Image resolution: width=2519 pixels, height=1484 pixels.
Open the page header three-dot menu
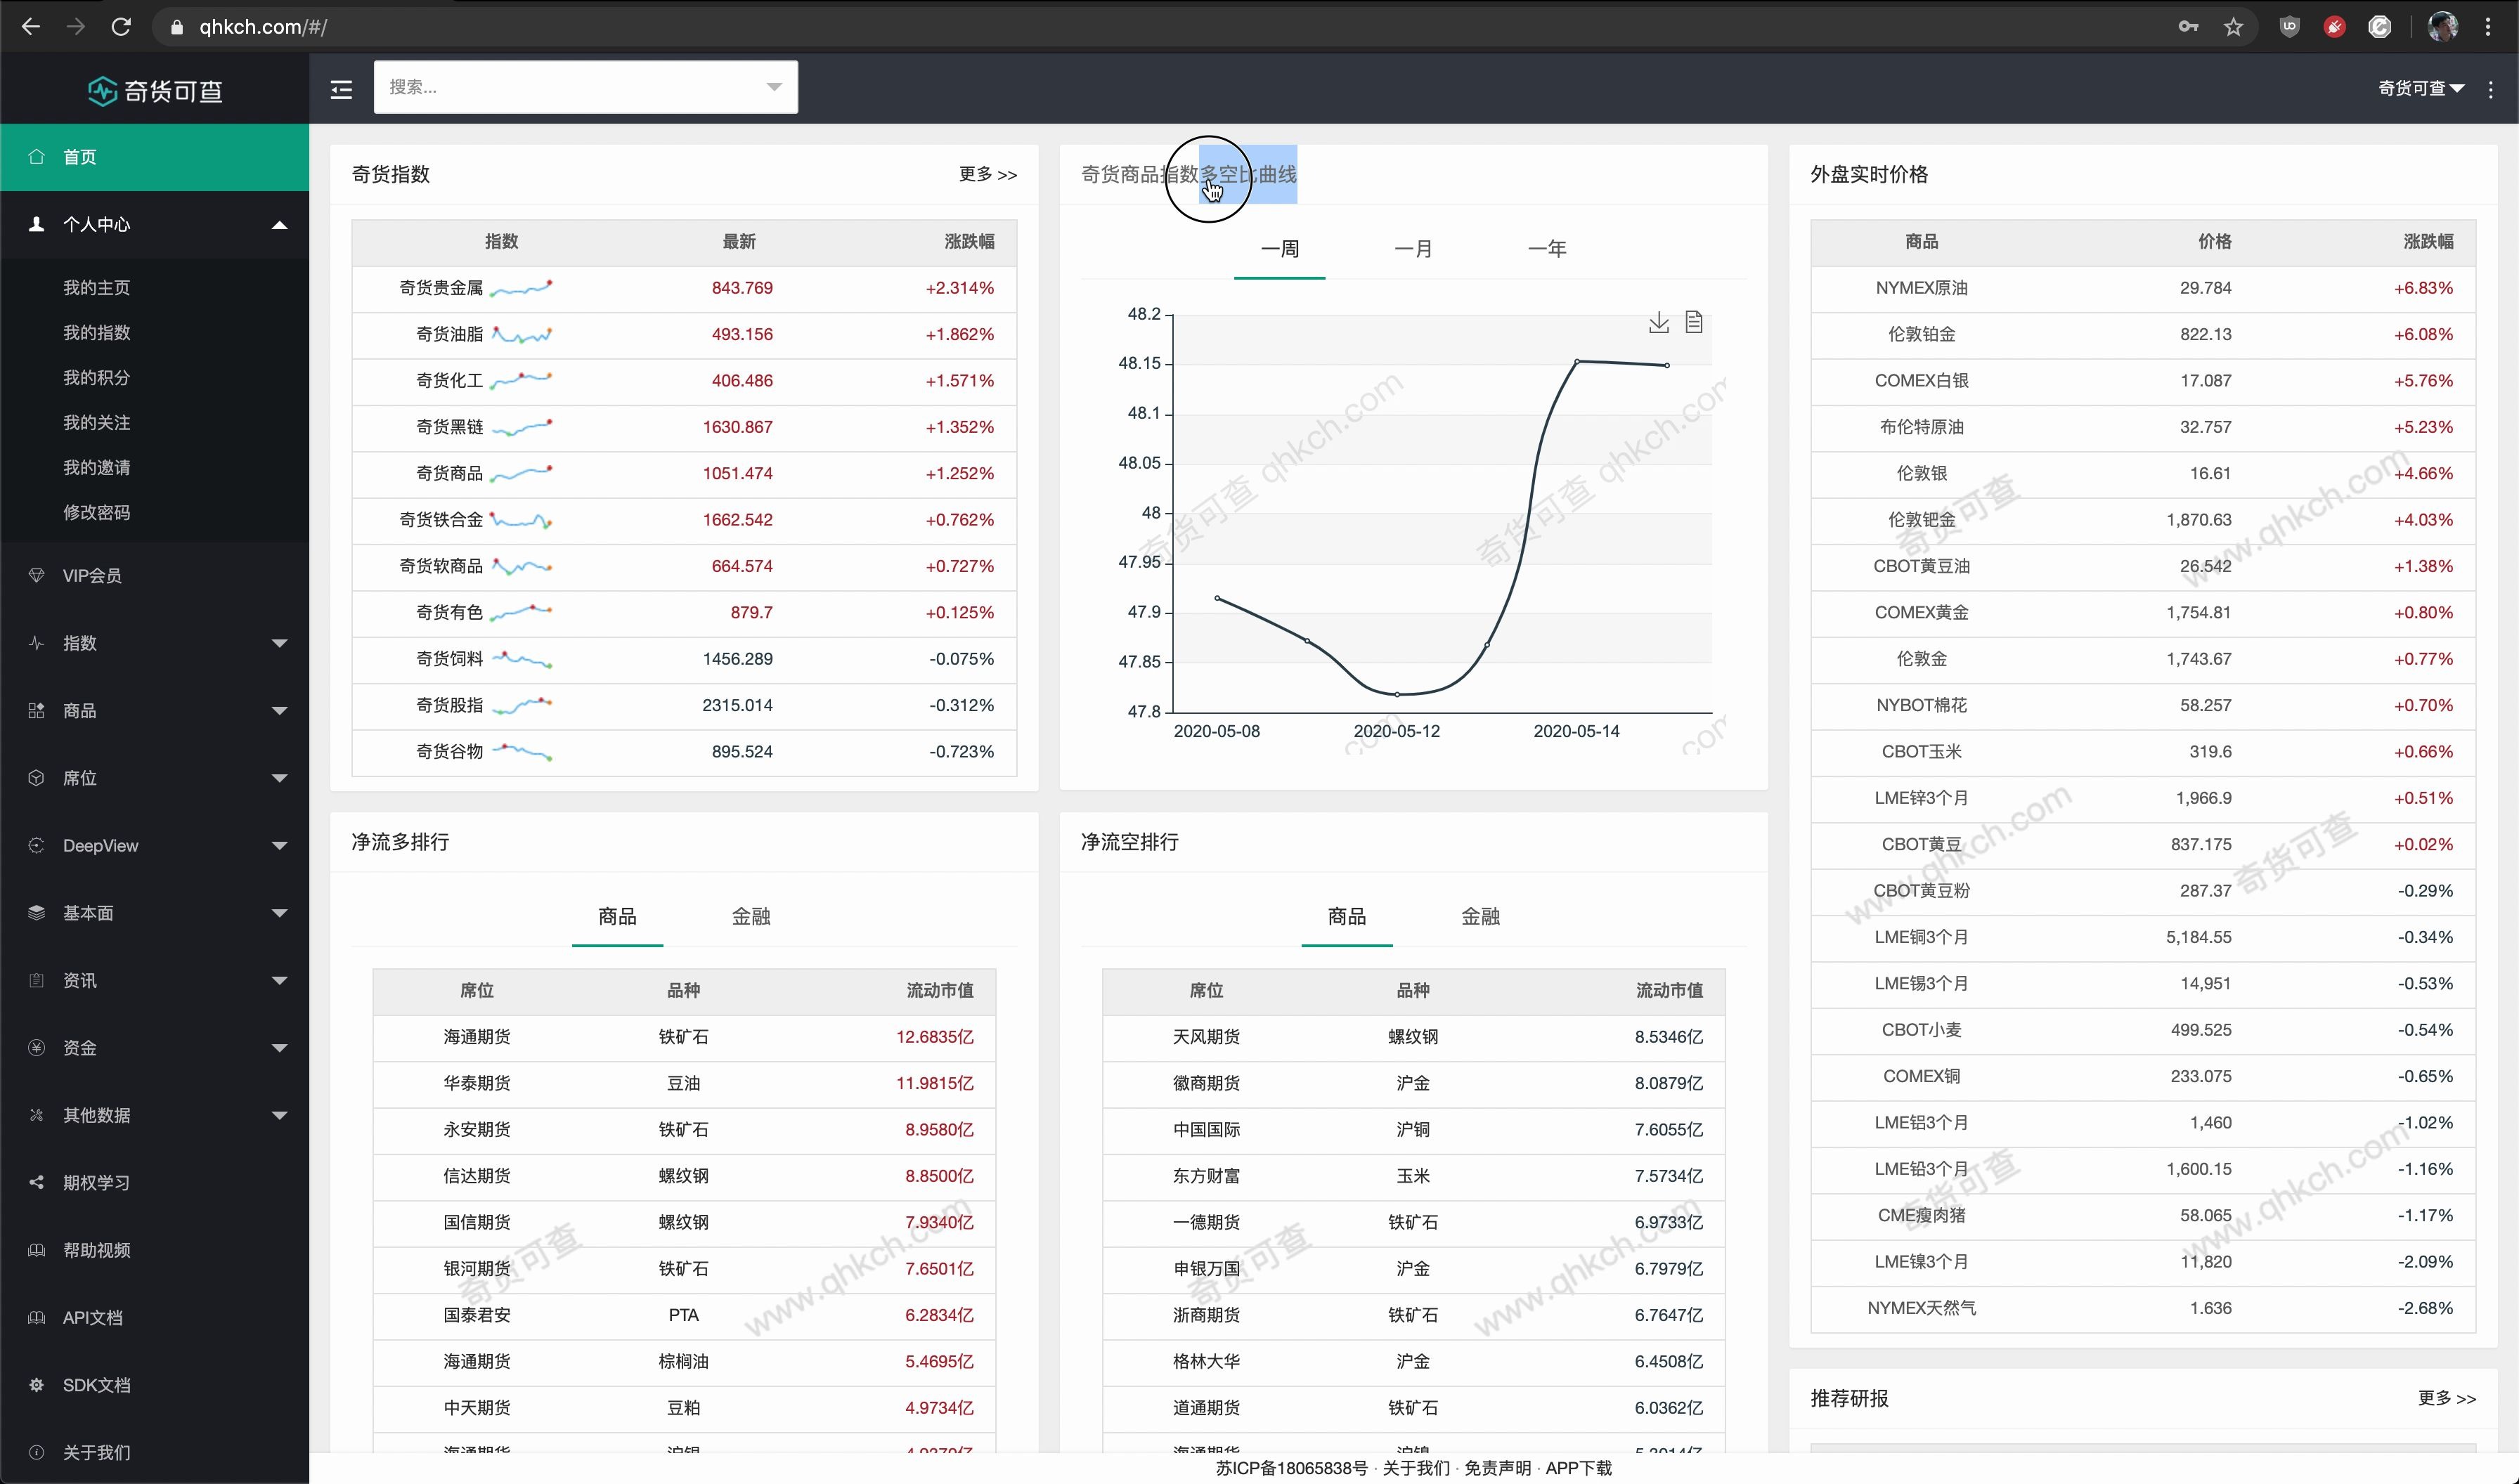coord(2490,89)
